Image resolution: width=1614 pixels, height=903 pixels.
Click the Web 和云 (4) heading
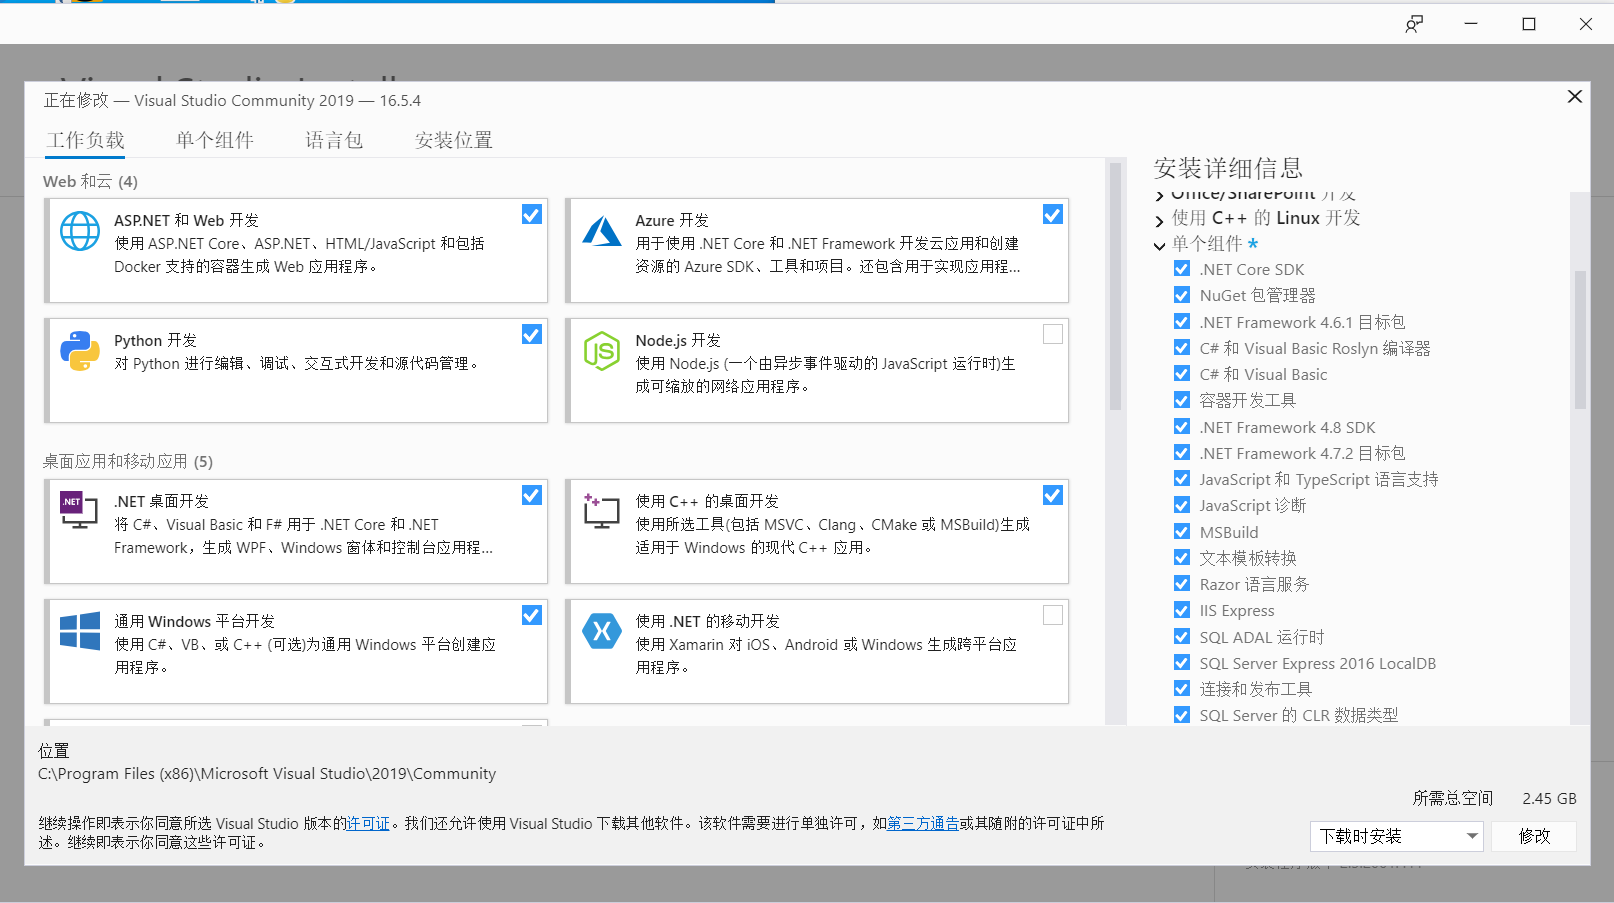click(90, 181)
